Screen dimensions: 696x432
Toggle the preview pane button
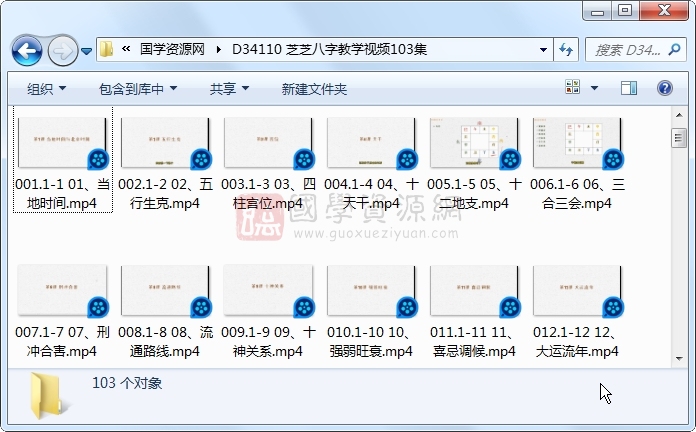[x=629, y=88]
